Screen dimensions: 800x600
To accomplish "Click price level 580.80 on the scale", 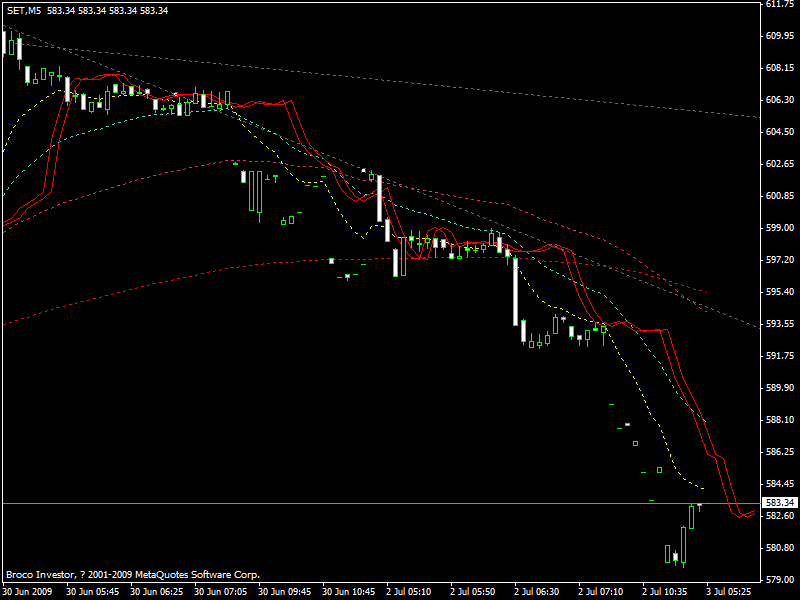I will (x=780, y=548).
